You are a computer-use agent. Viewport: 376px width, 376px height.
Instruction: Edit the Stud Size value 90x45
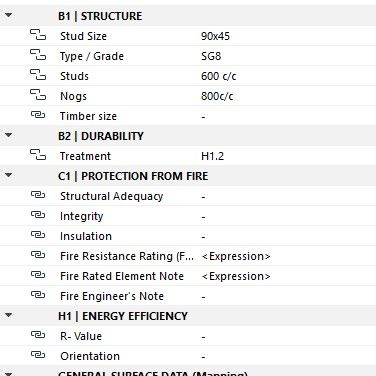click(215, 36)
